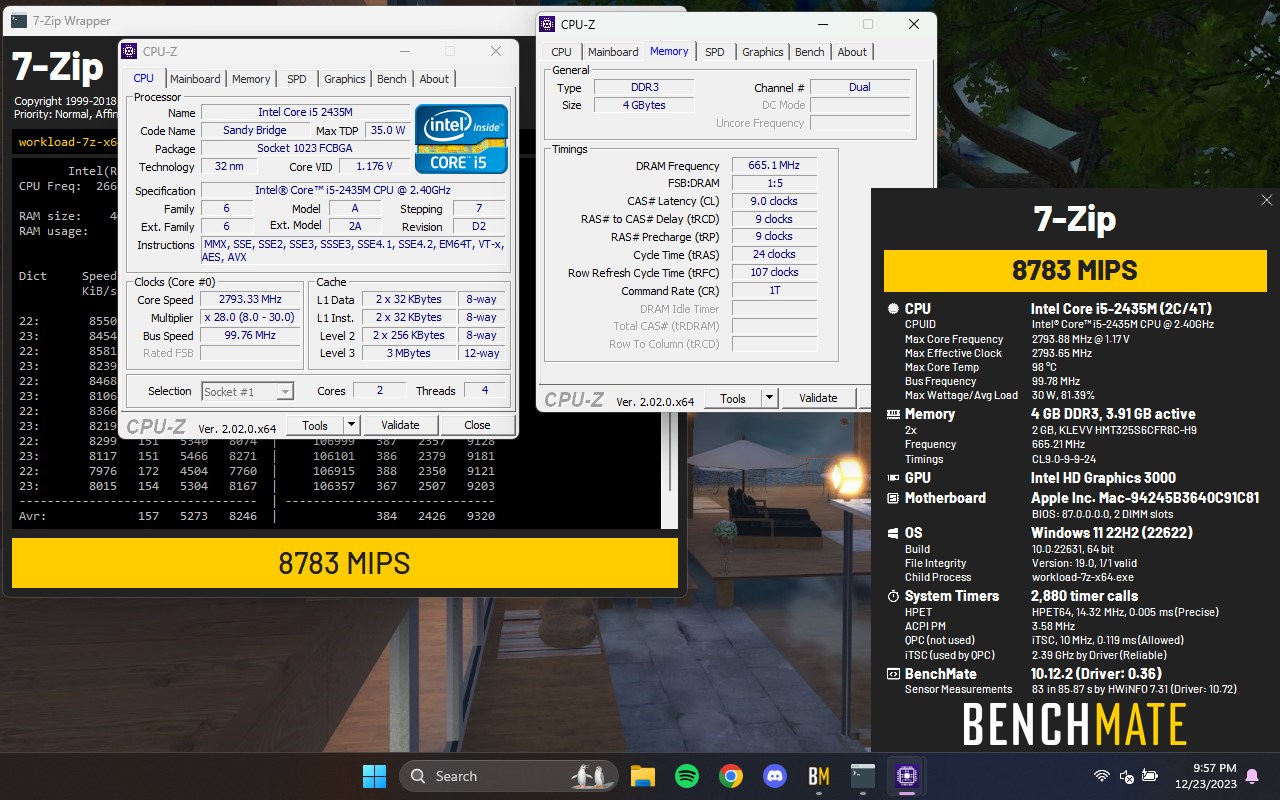Open the Start menu Windows icon
This screenshot has height=800, width=1280.
[x=374, y=776]
